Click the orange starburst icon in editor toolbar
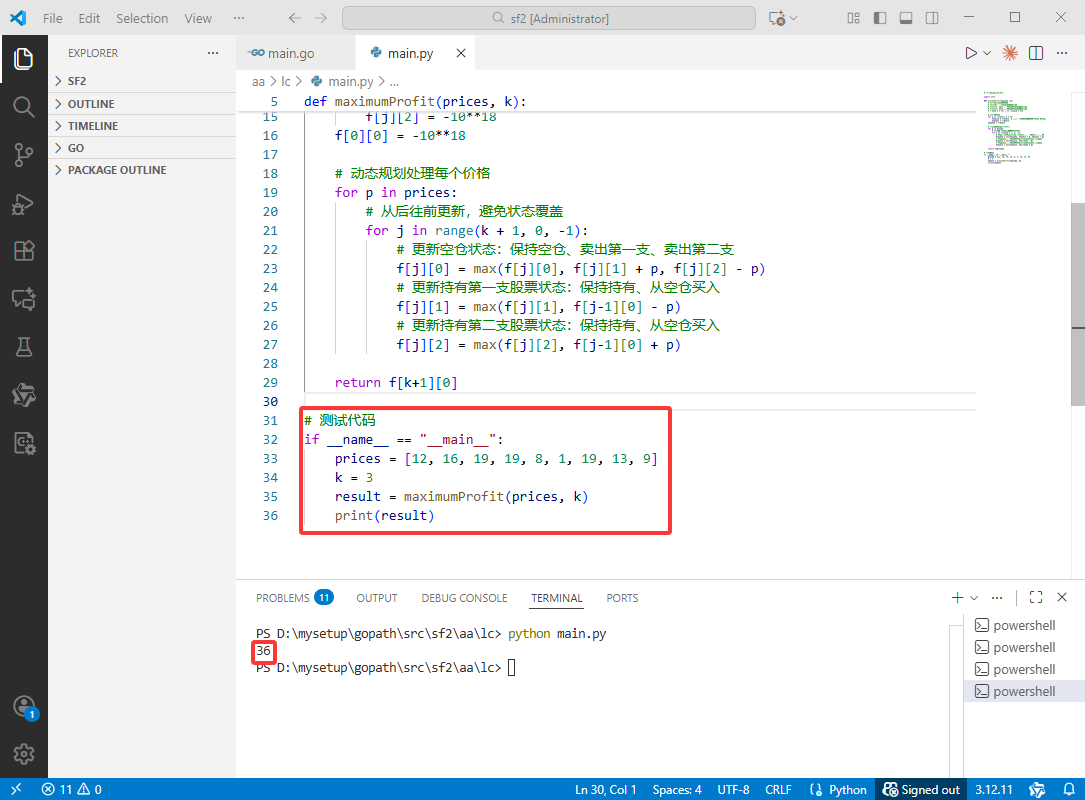The height and width of the screenshot is (800, 1085). click(1010, 53)
